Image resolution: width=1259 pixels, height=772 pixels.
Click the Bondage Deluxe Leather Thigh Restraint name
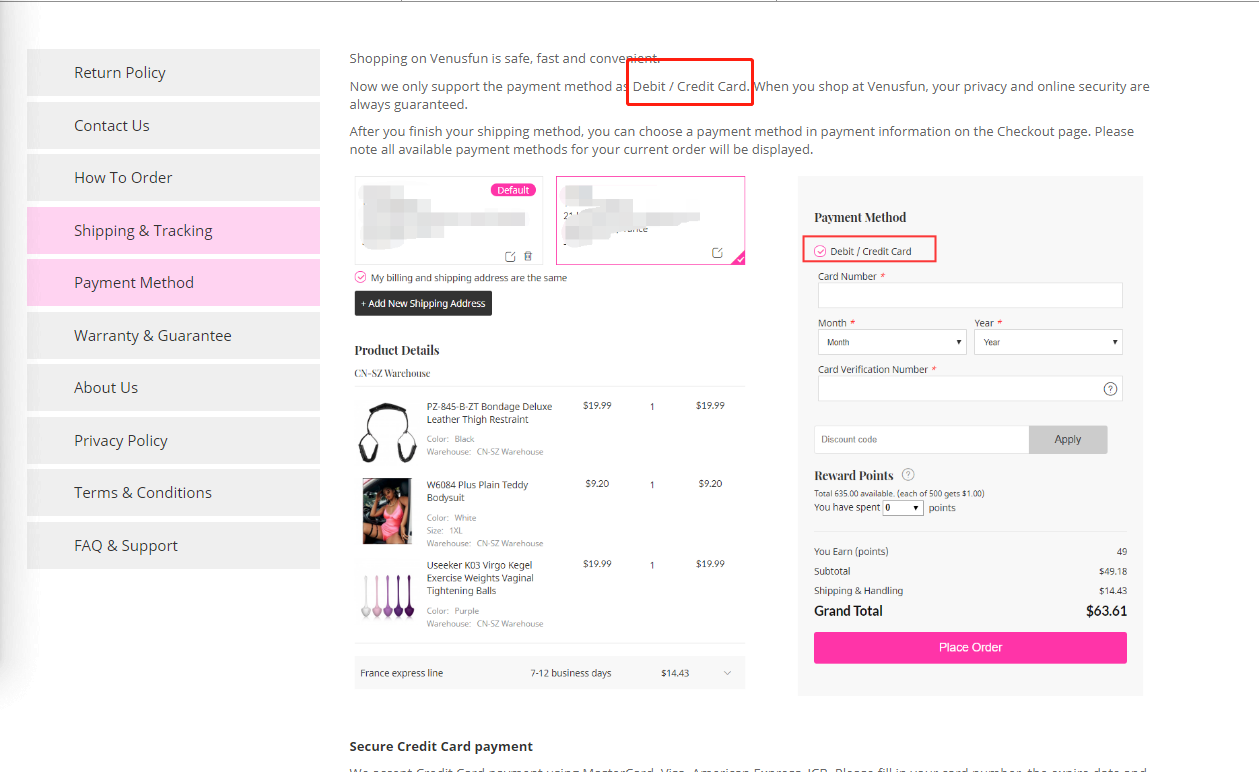coord(490,413)
